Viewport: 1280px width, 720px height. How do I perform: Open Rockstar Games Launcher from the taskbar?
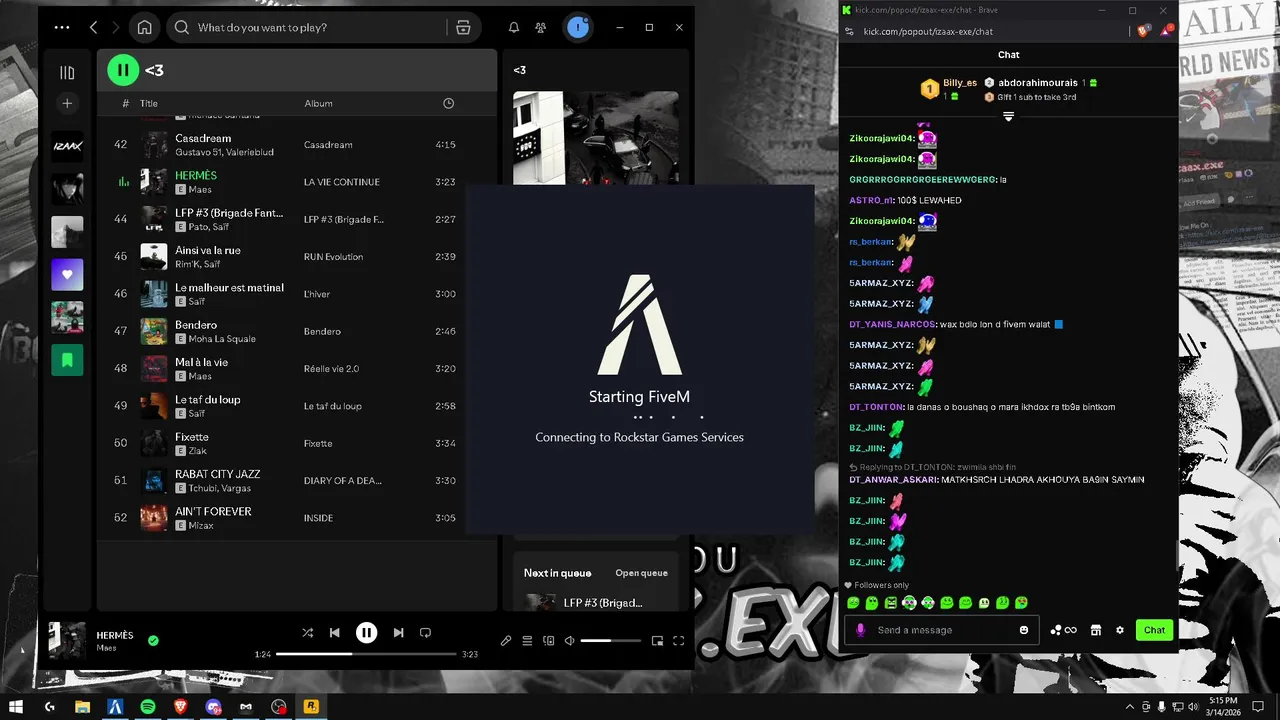coord(311,706)
